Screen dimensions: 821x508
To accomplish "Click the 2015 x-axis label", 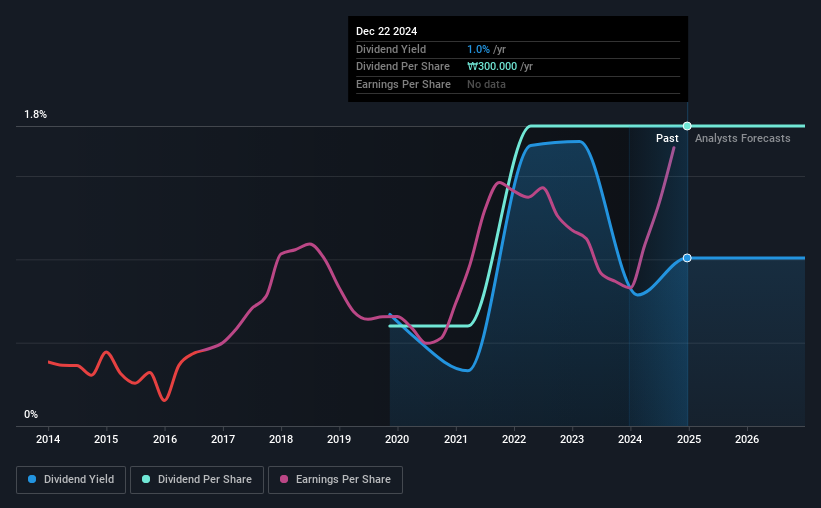I will click(x=106, y=439).
